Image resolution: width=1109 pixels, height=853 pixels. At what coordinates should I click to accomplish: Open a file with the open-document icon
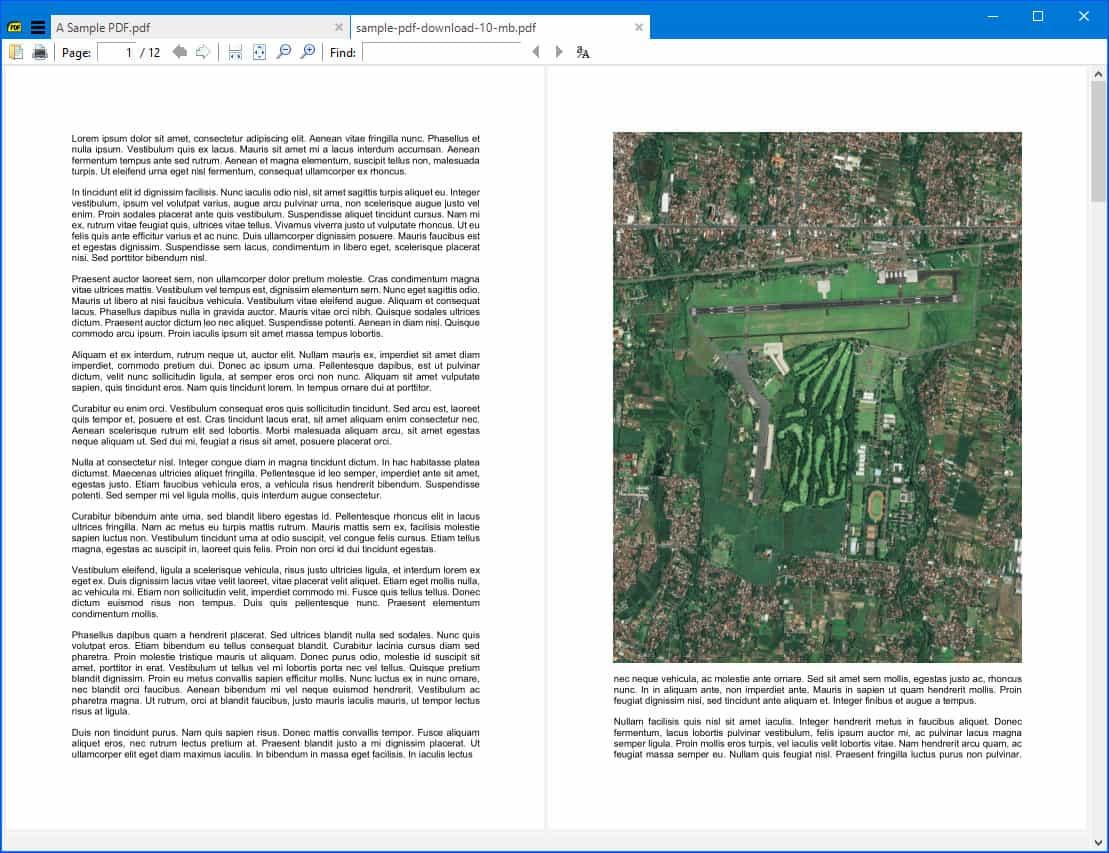pos(16,52)
